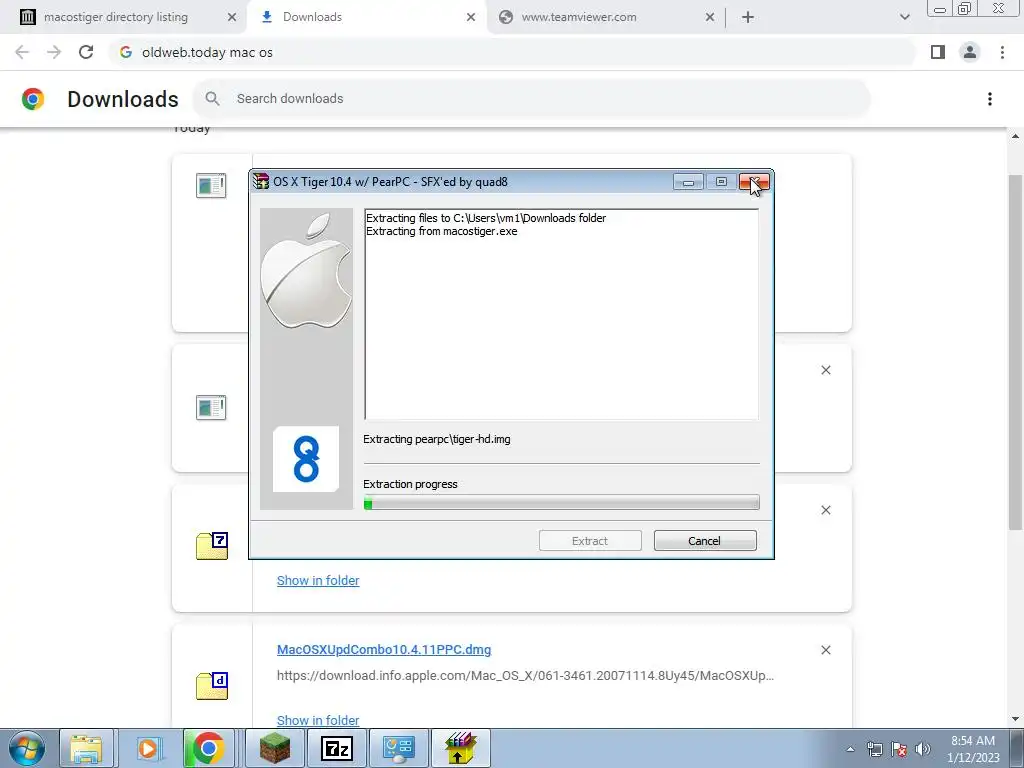The image size is (1024, 768).
Task: Open a new tab with plus button
Action: click(x=748, y=17)
